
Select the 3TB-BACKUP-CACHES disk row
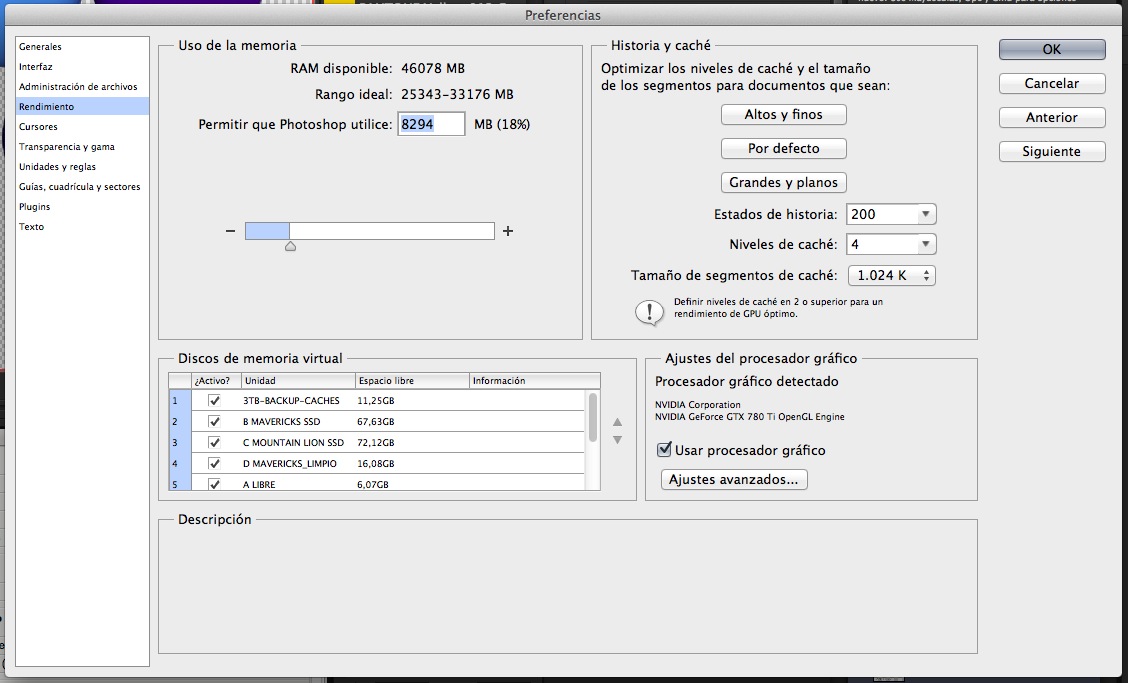click(377, 400)
